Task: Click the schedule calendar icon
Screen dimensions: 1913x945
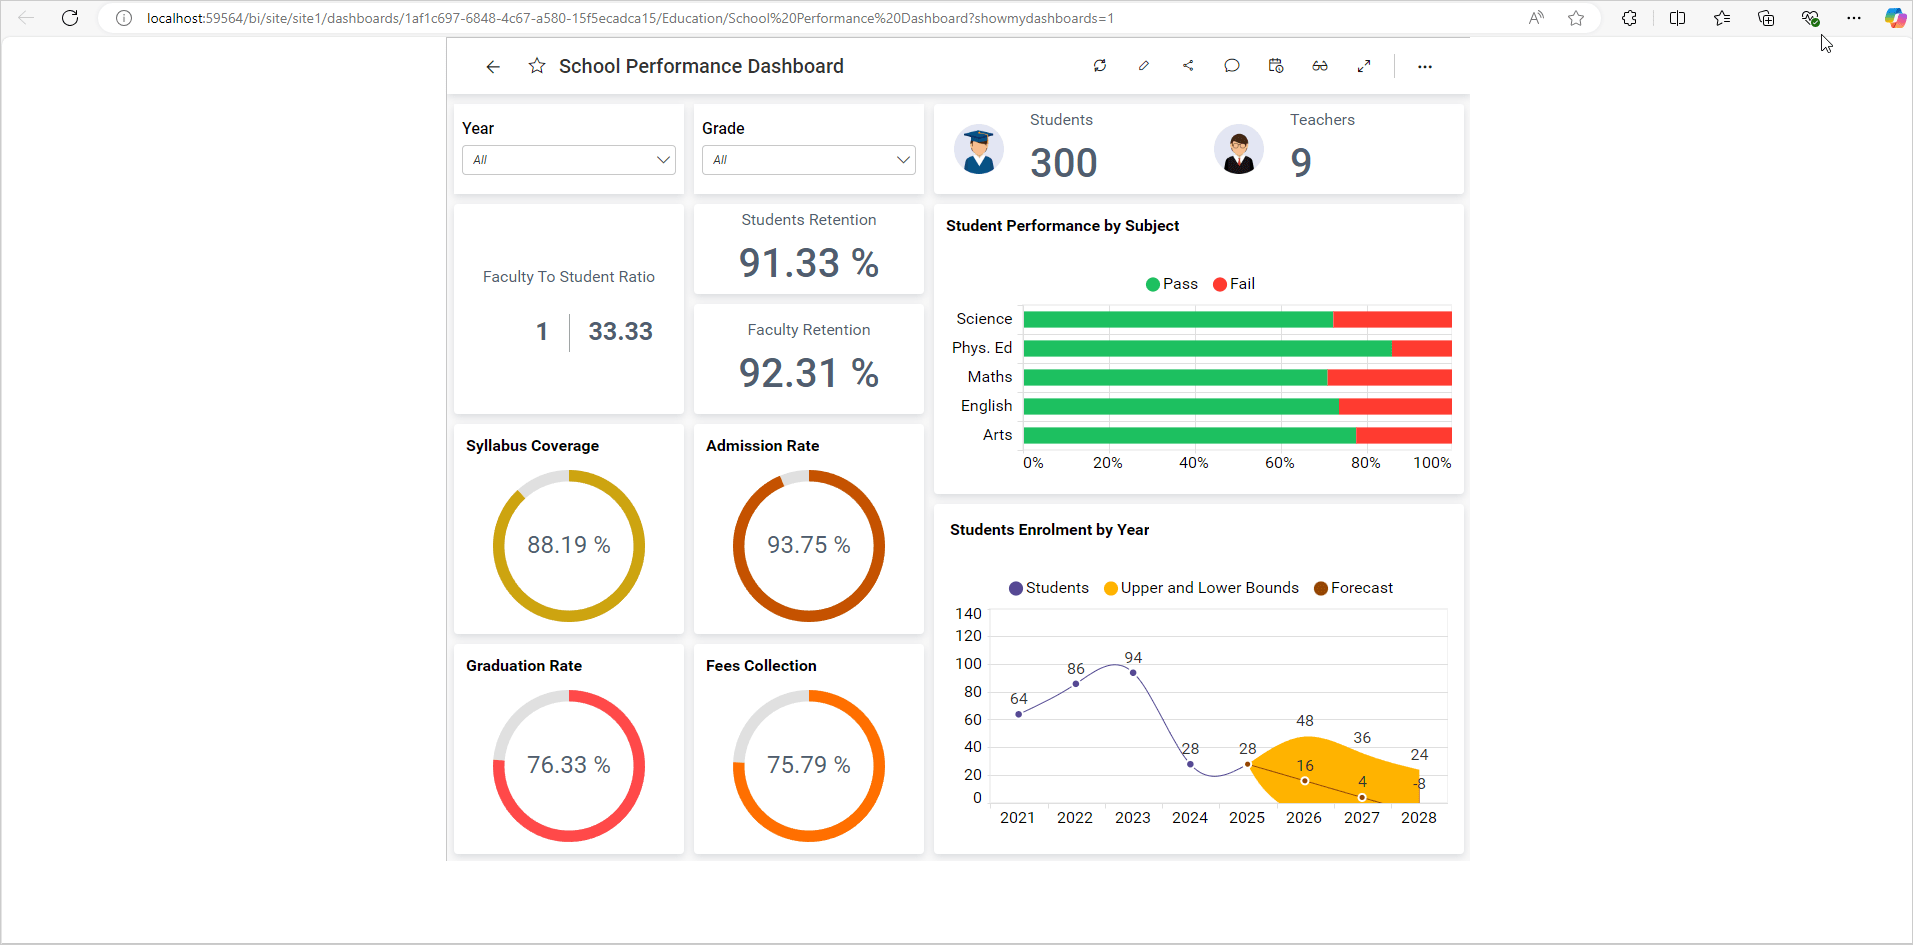Action: tap(1275, 66)
